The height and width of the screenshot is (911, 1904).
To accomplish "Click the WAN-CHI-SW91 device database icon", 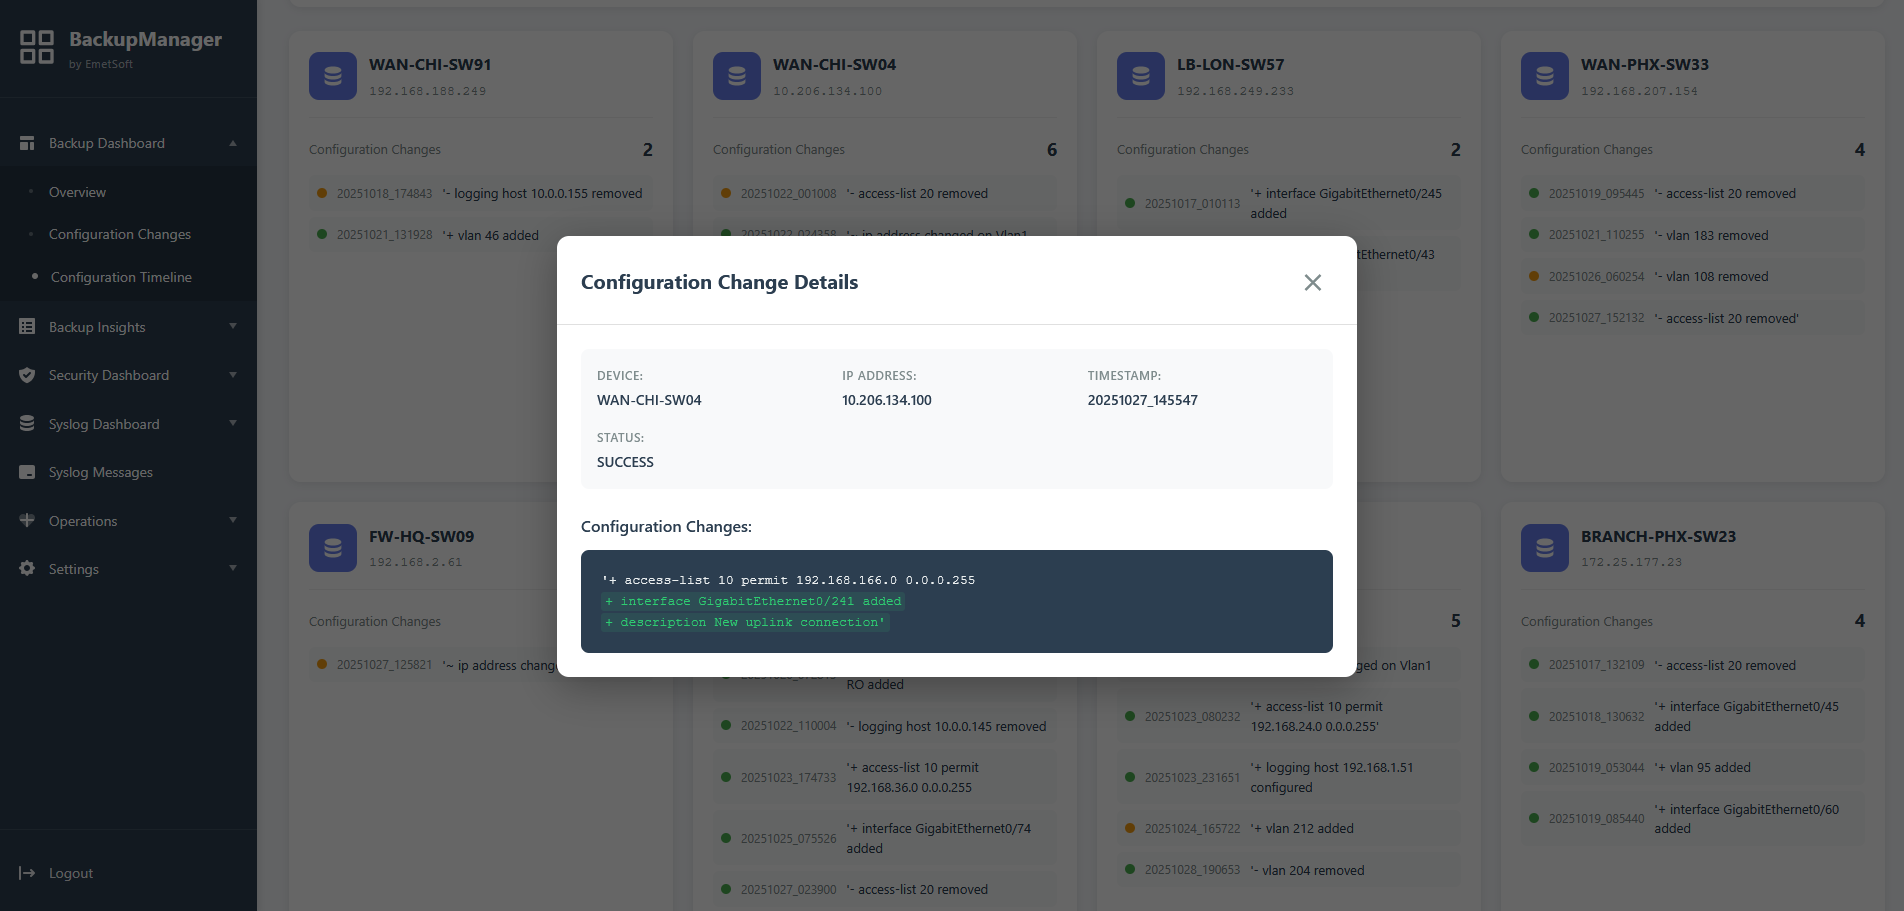I will click(332, 75).
